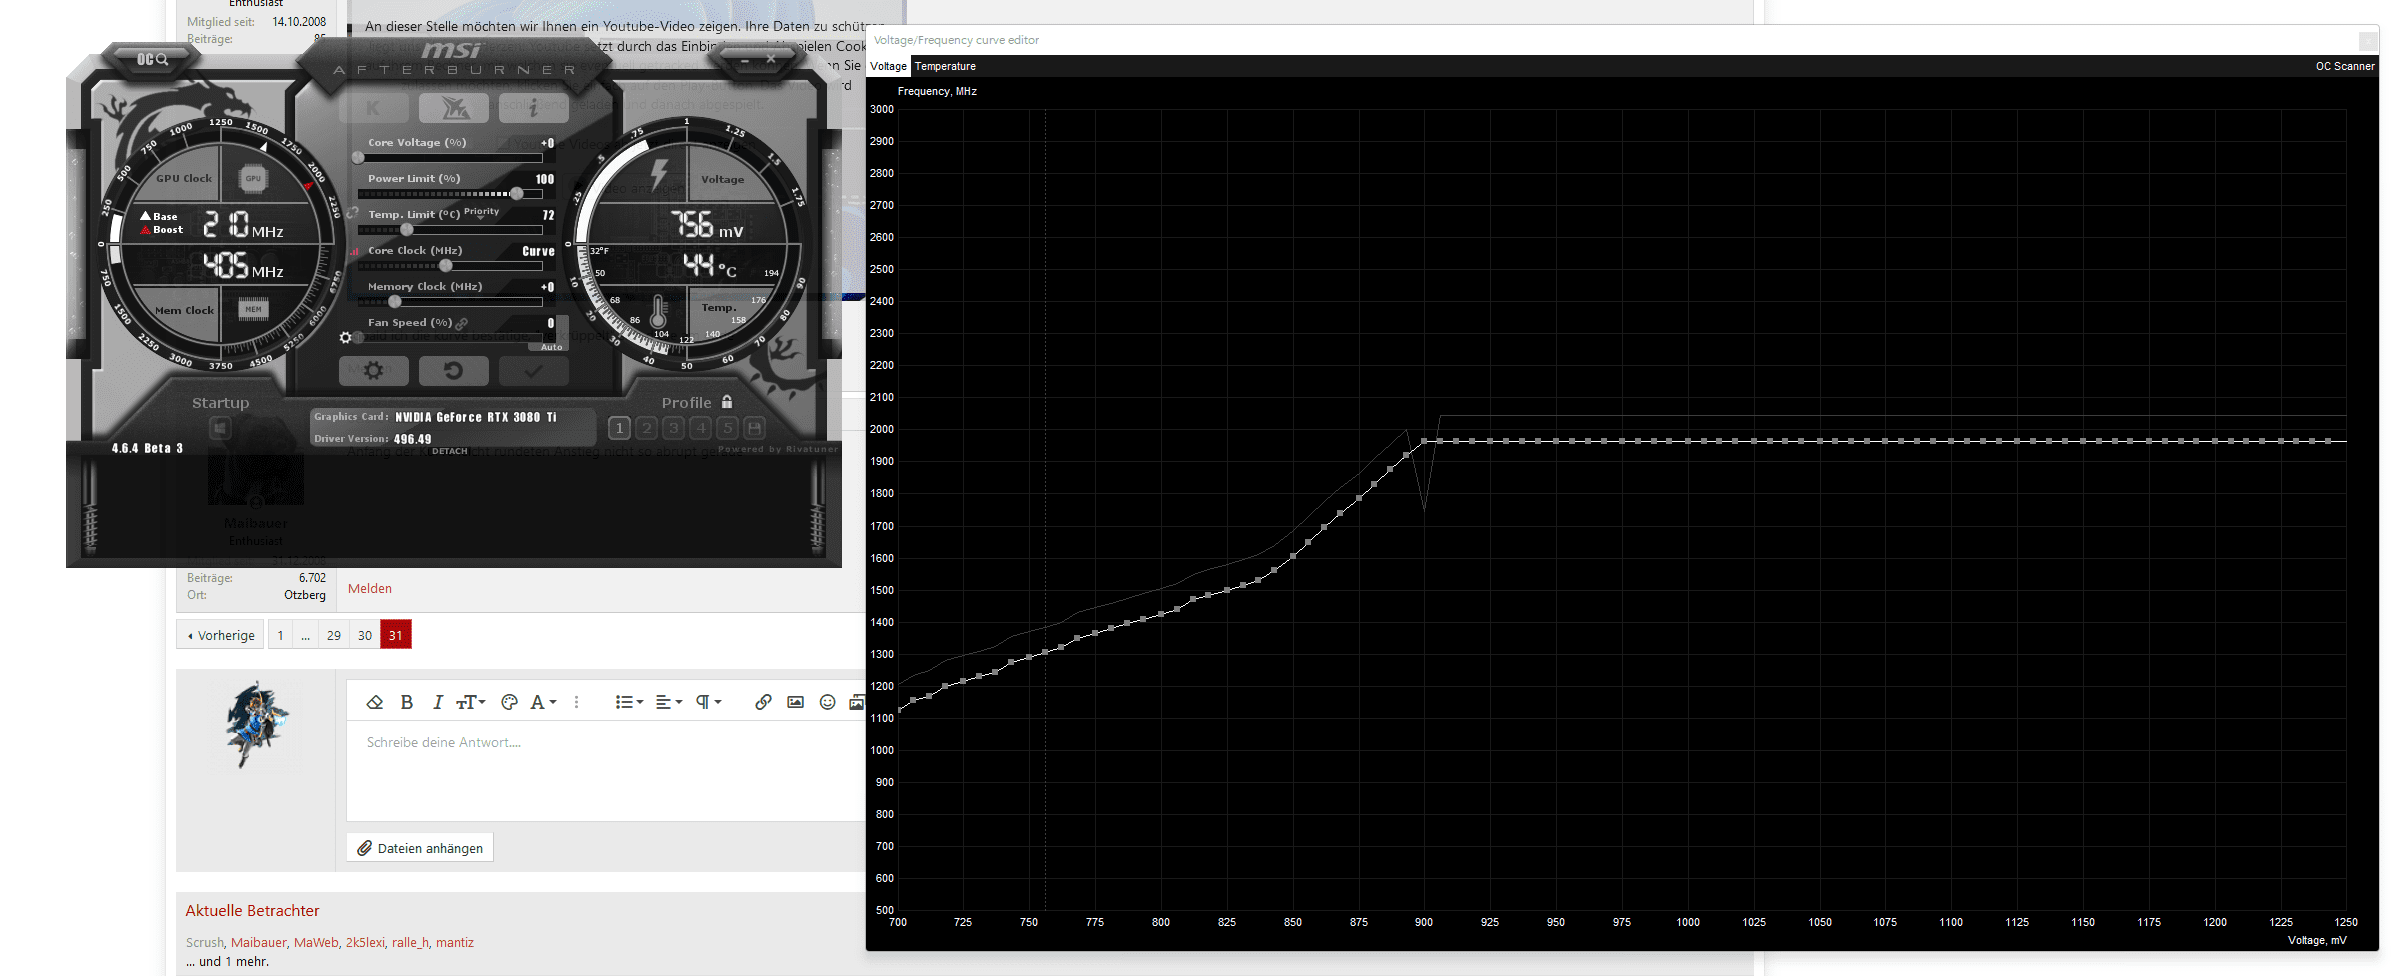Open the user Maibauer in viewers list
The height and width of the screenshot is (976, 2394).
(x=259, y=942)
